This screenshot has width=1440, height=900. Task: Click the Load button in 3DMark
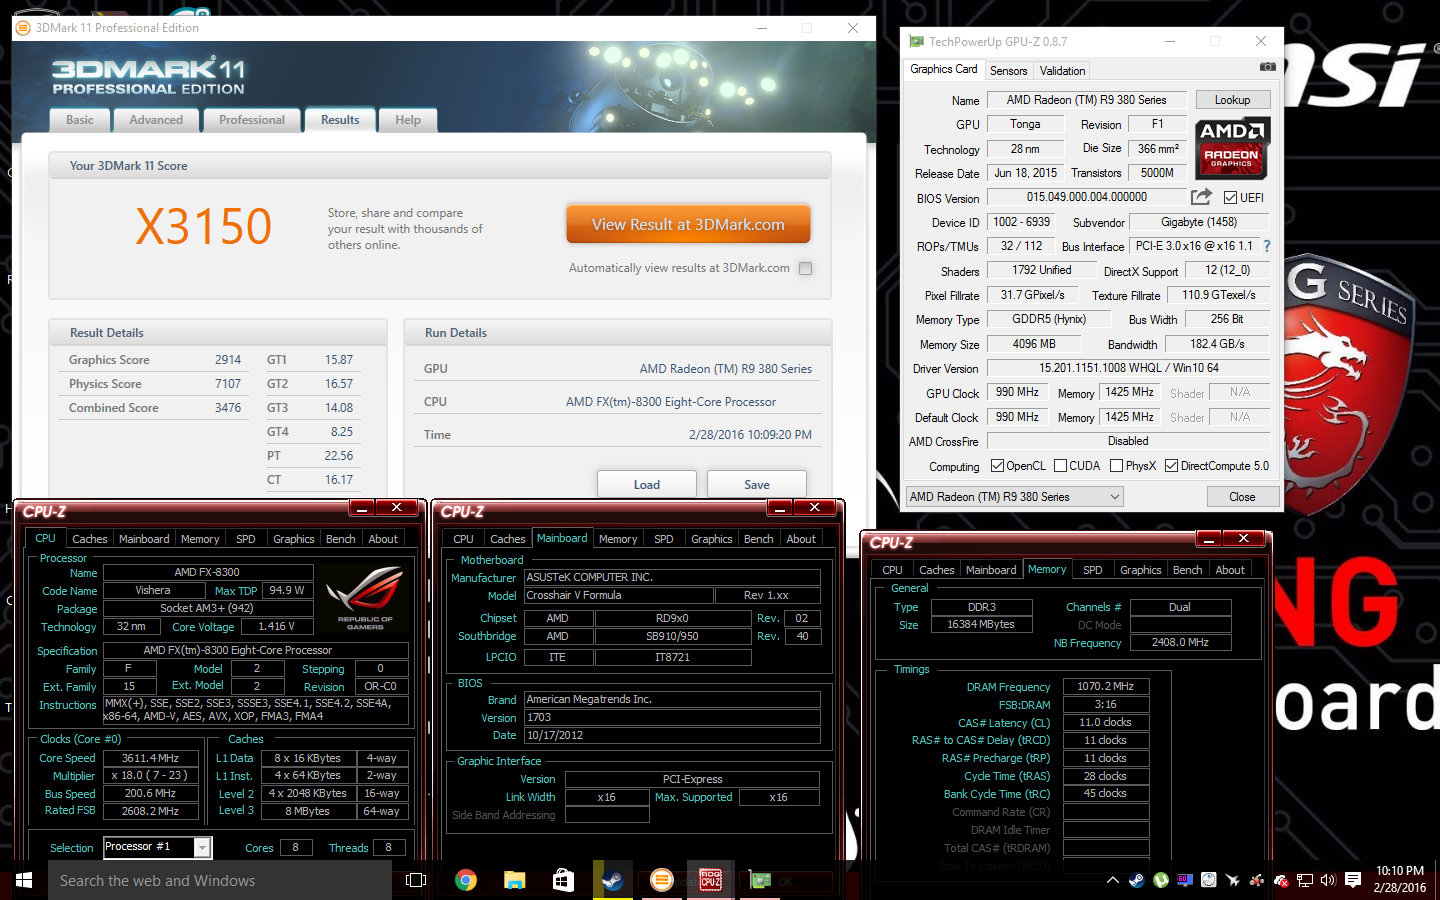pos(647,485)
